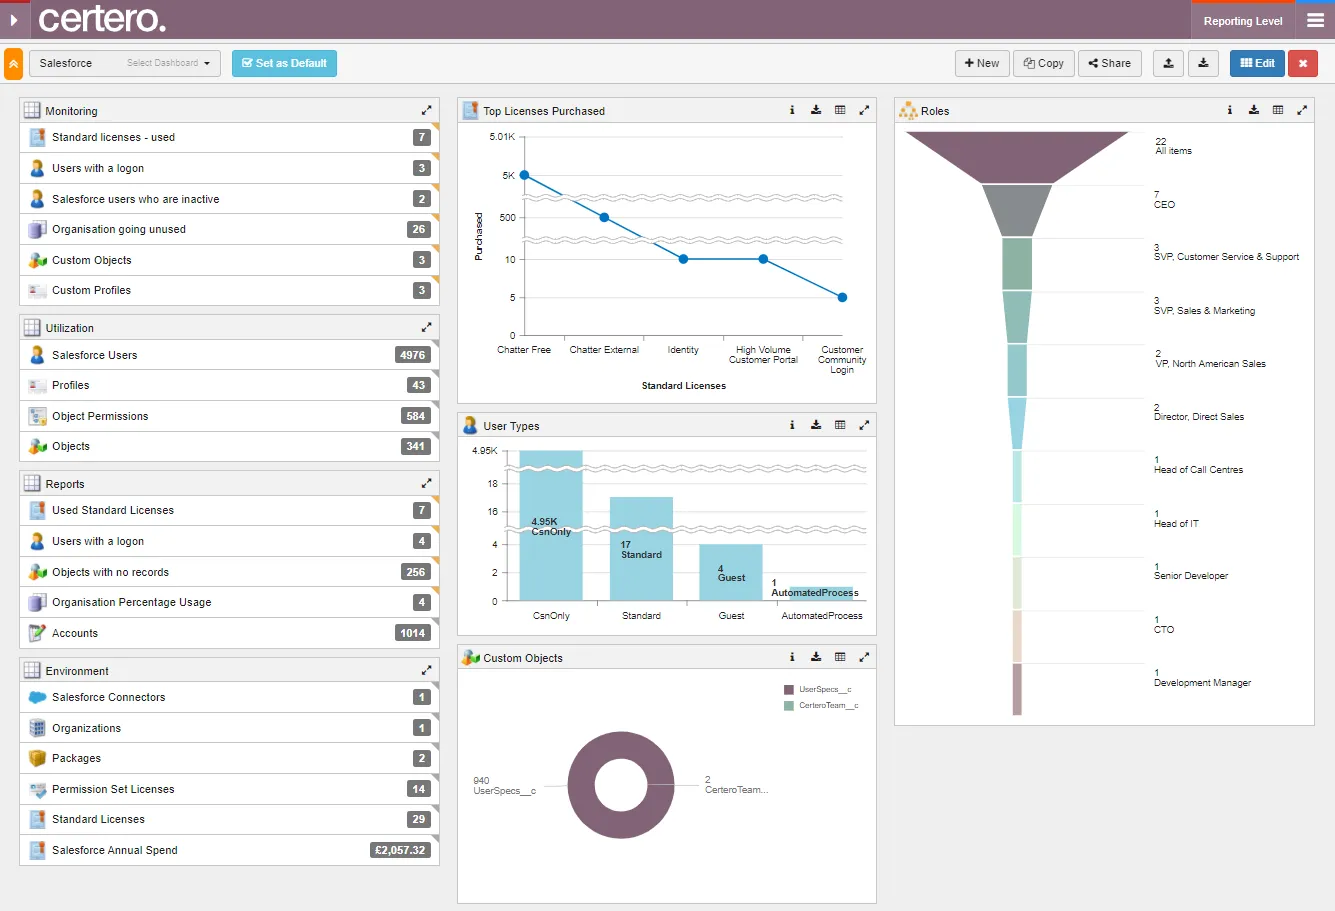Screen dimensions: 1335x911
Task: Maximize the Environment panel
Action: (426, 670)
